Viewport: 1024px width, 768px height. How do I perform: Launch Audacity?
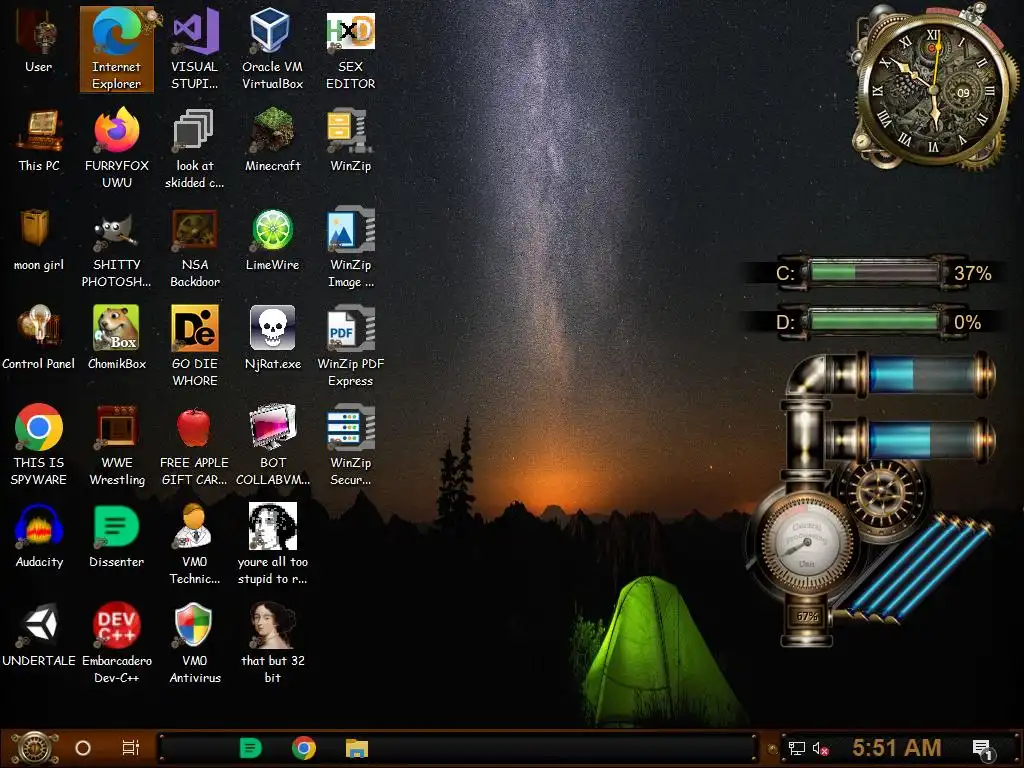[x=39, y=537]
